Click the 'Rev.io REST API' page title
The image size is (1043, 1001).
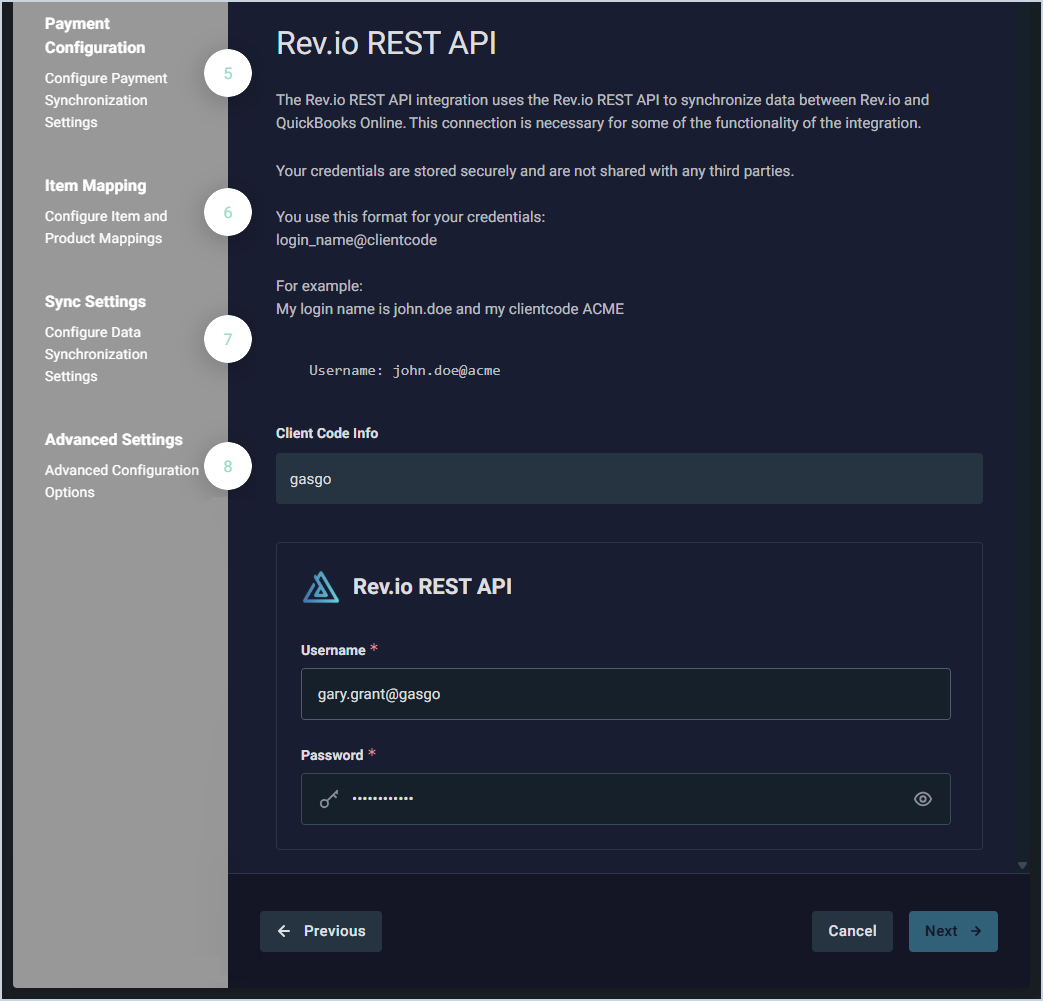[x=386, y=43]
